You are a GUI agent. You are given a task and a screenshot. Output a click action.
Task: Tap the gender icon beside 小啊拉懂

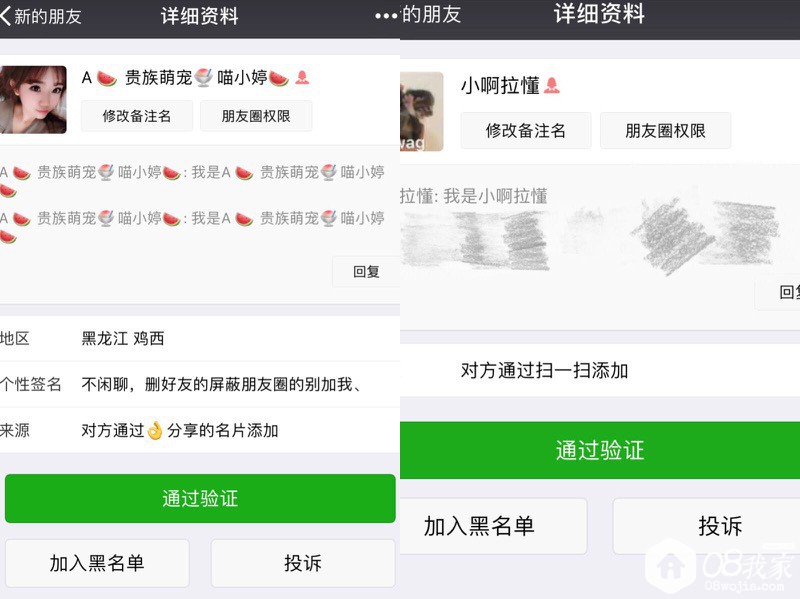[x=552, y=85]
